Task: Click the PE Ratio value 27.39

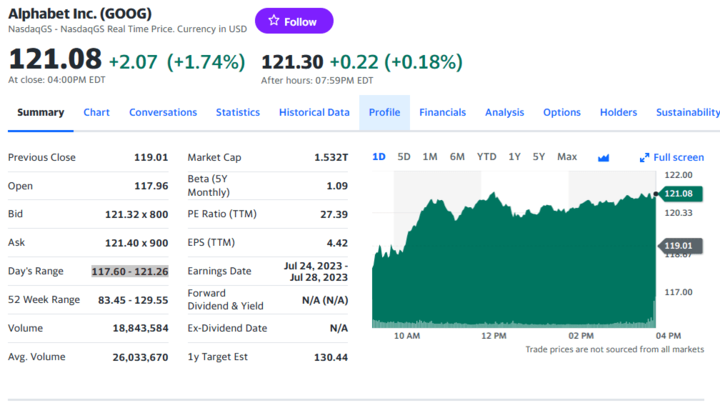Action: click(334, 215)
